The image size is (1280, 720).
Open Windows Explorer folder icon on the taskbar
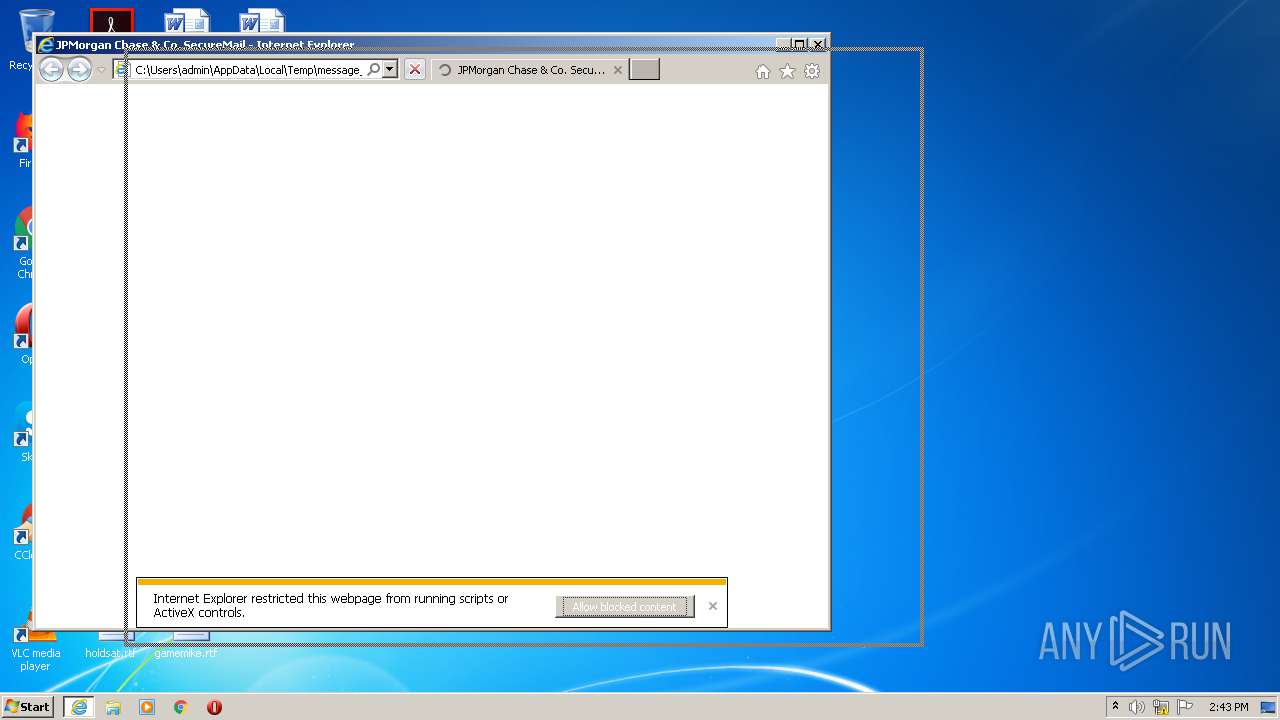113,707
